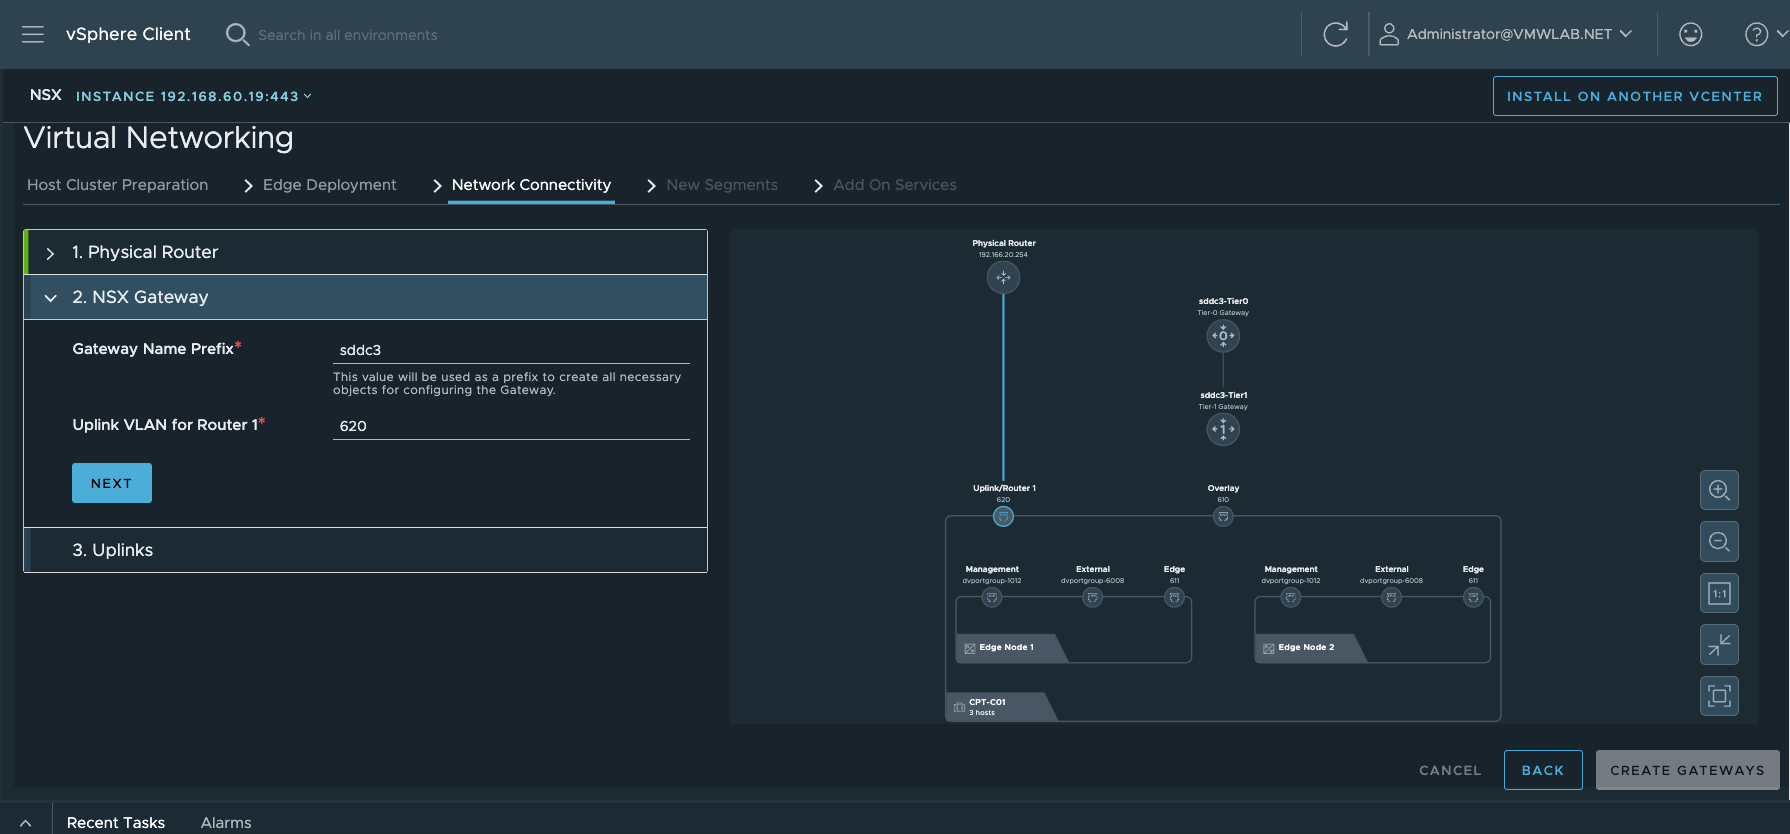Select the sddc3-Tier0 gateway icon
The height and width of the screenshot is (834, 1790).
coord(1223,336)
